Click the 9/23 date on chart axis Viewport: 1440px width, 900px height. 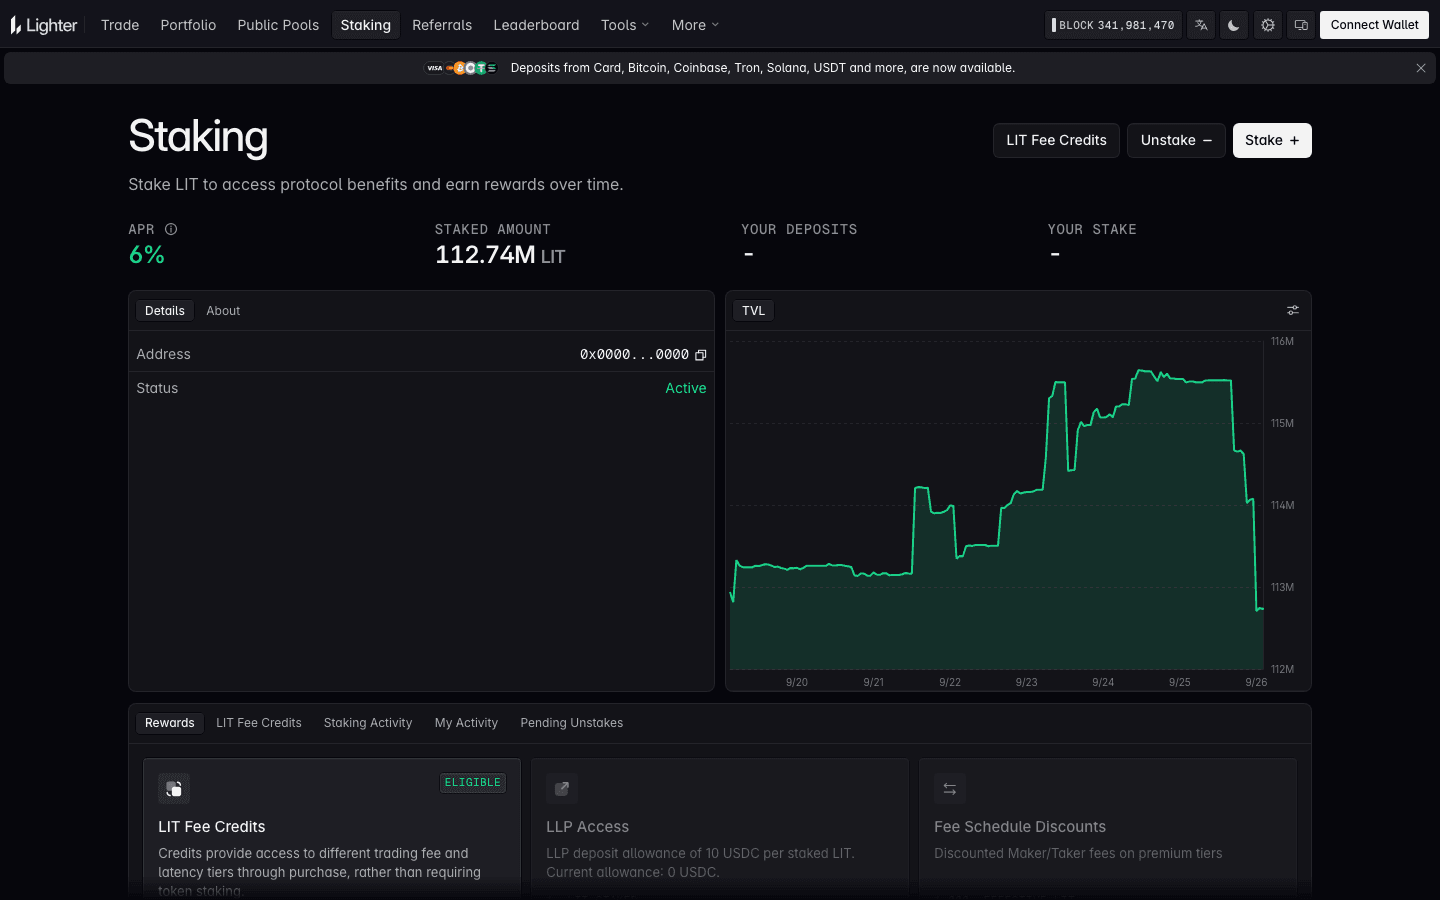1026,682
